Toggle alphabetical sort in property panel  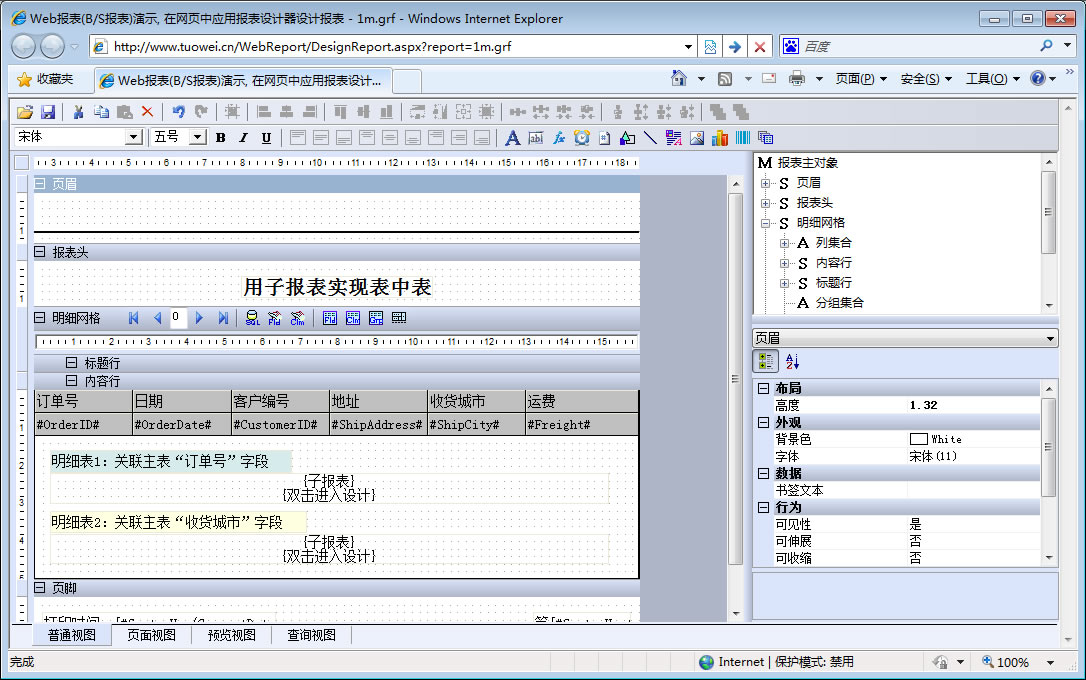tap(792, 362)
